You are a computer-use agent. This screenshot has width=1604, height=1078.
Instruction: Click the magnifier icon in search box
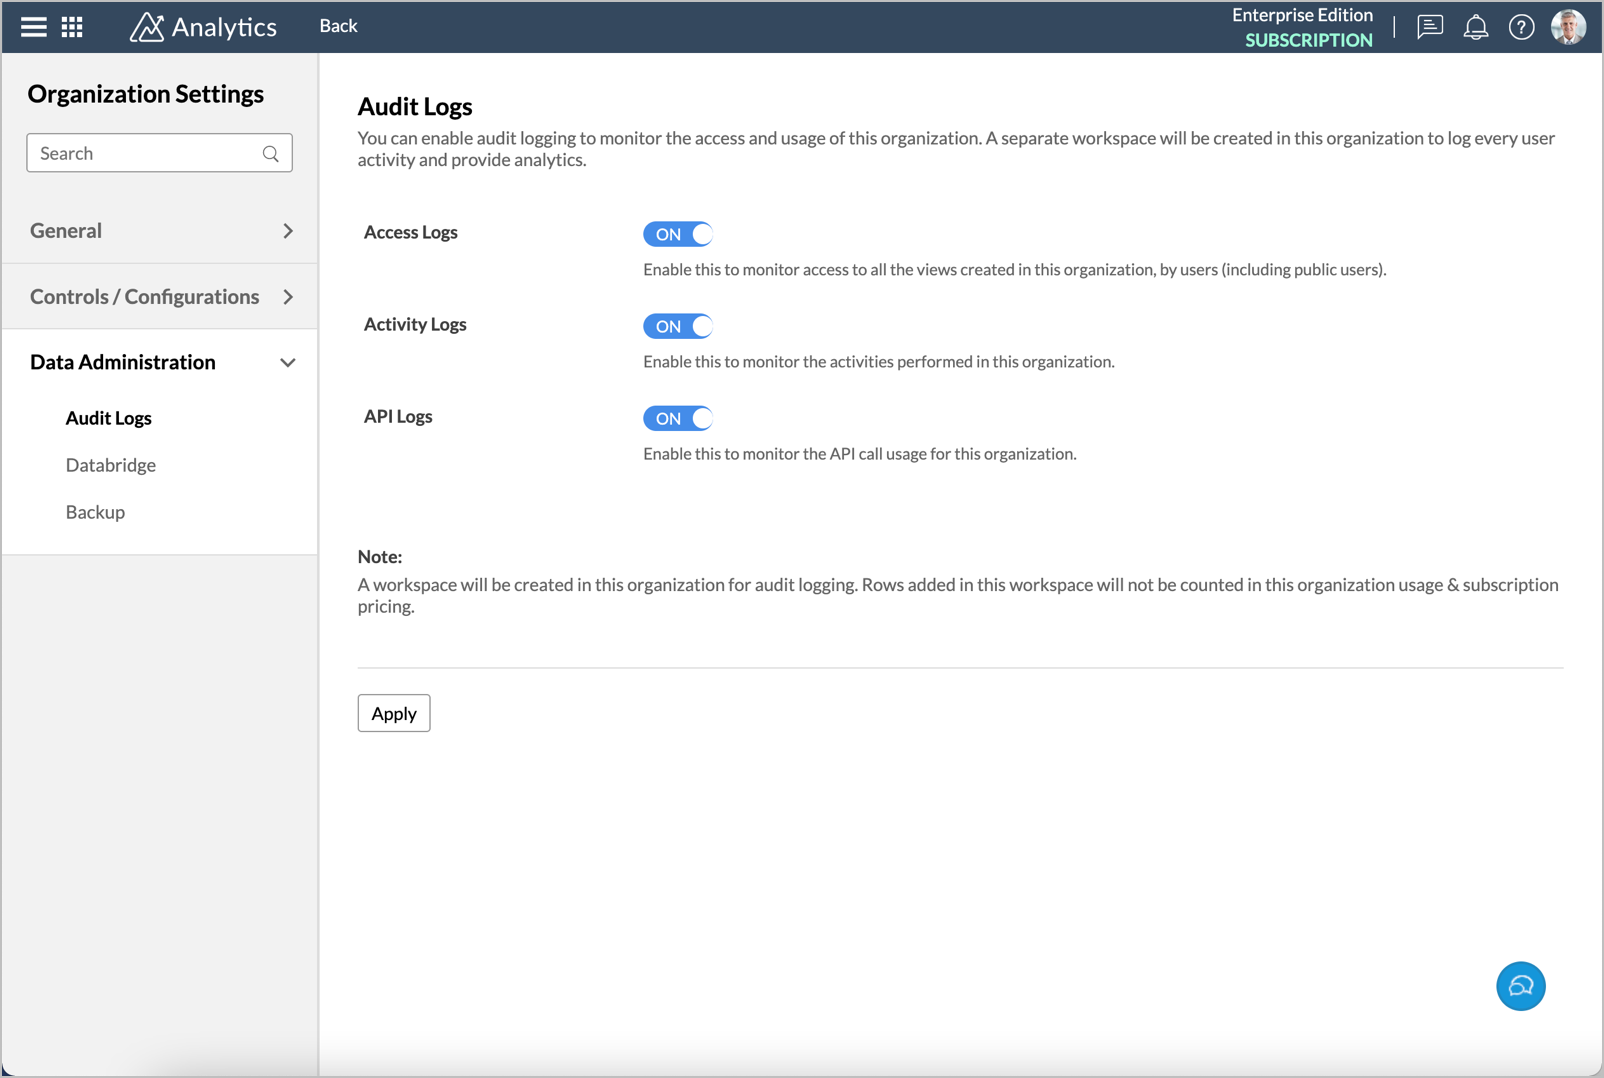coord(271,154)
